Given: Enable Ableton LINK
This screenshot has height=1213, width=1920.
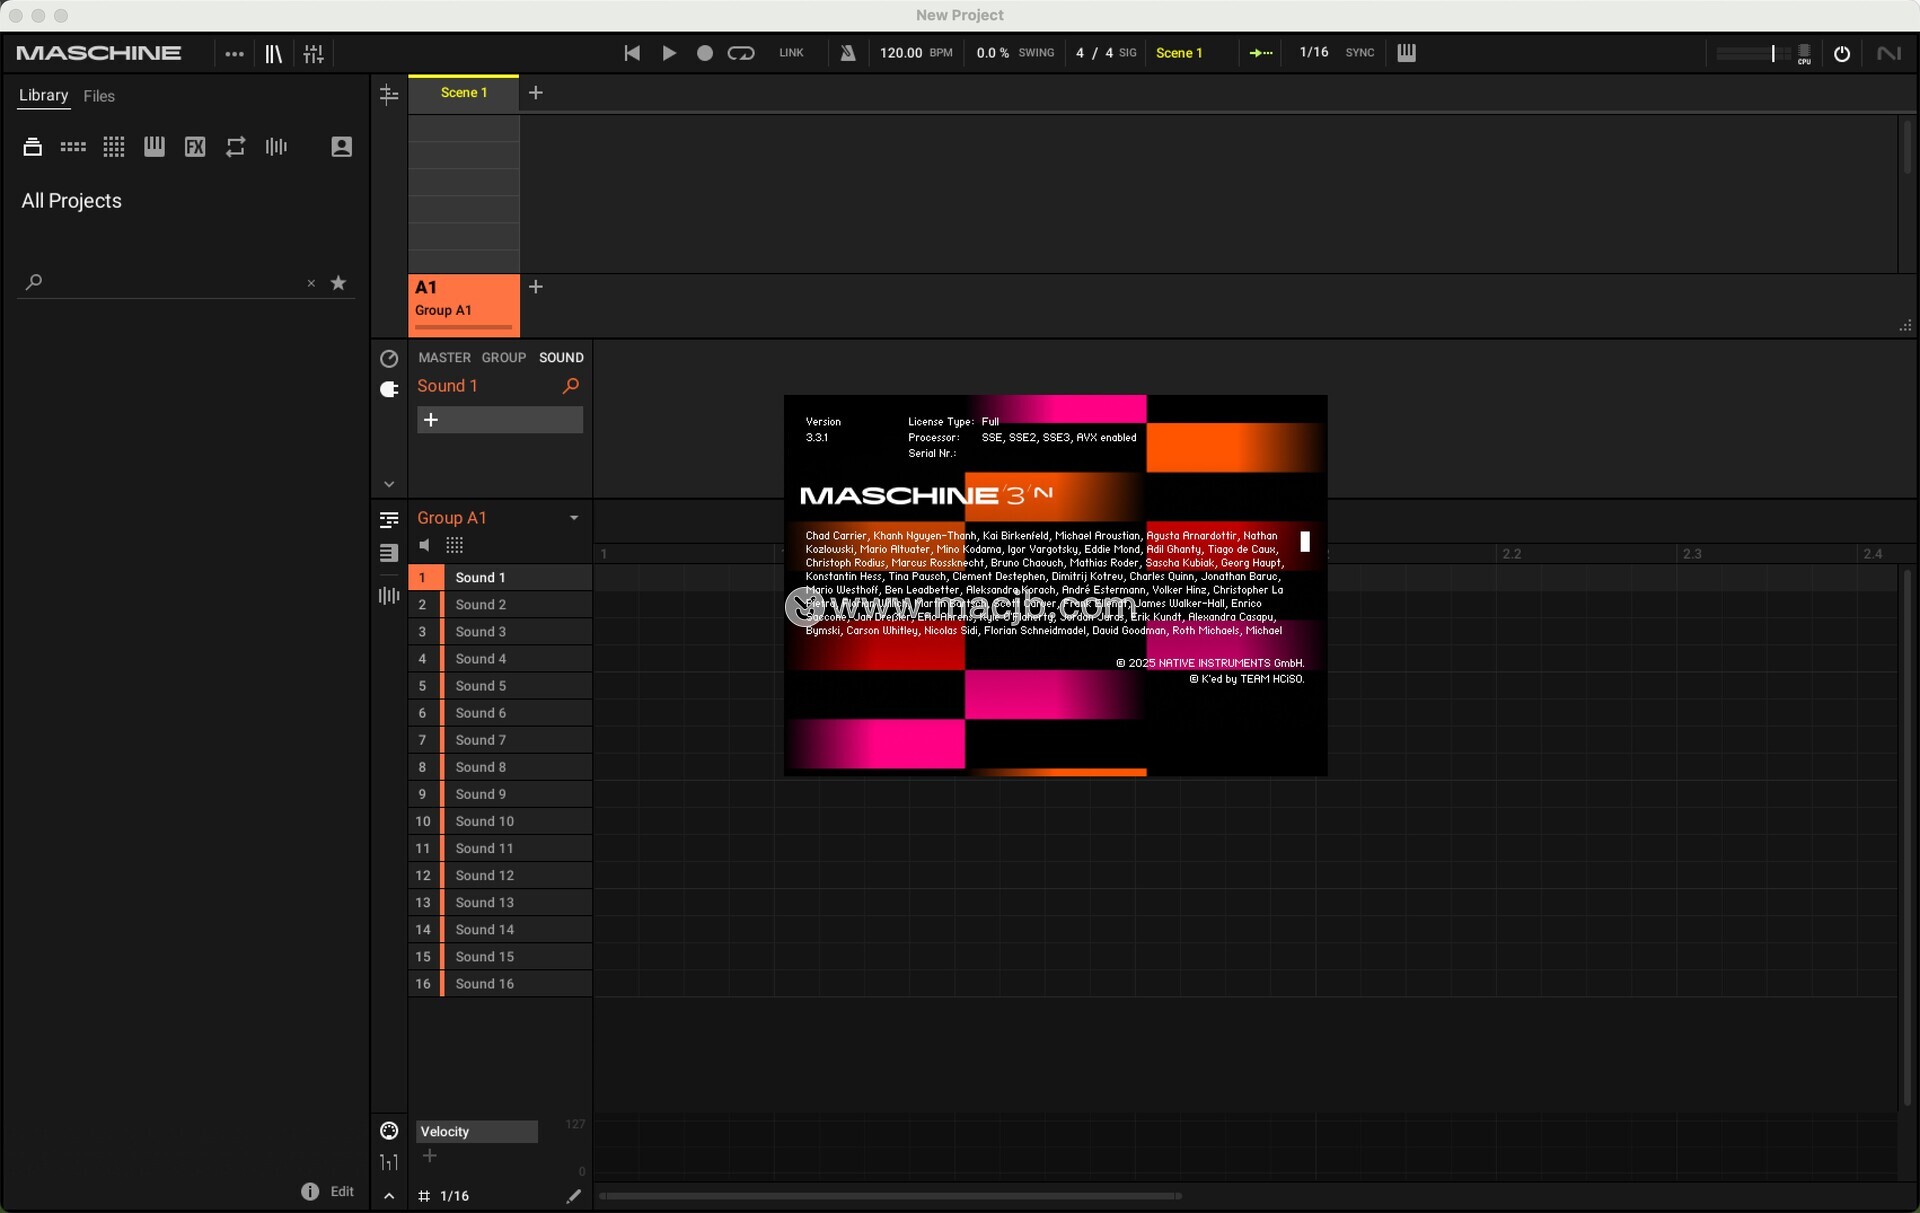Looking at the screenshot, I should click(791, 53).
